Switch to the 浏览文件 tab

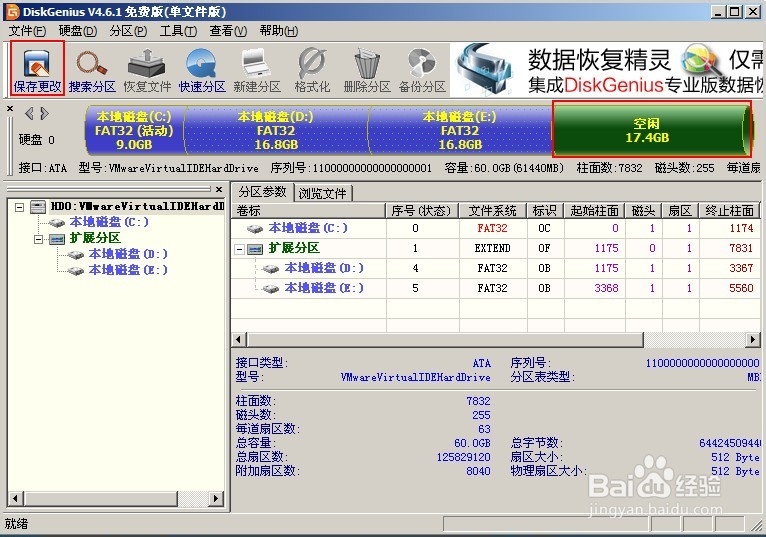[x=322, y=193]
